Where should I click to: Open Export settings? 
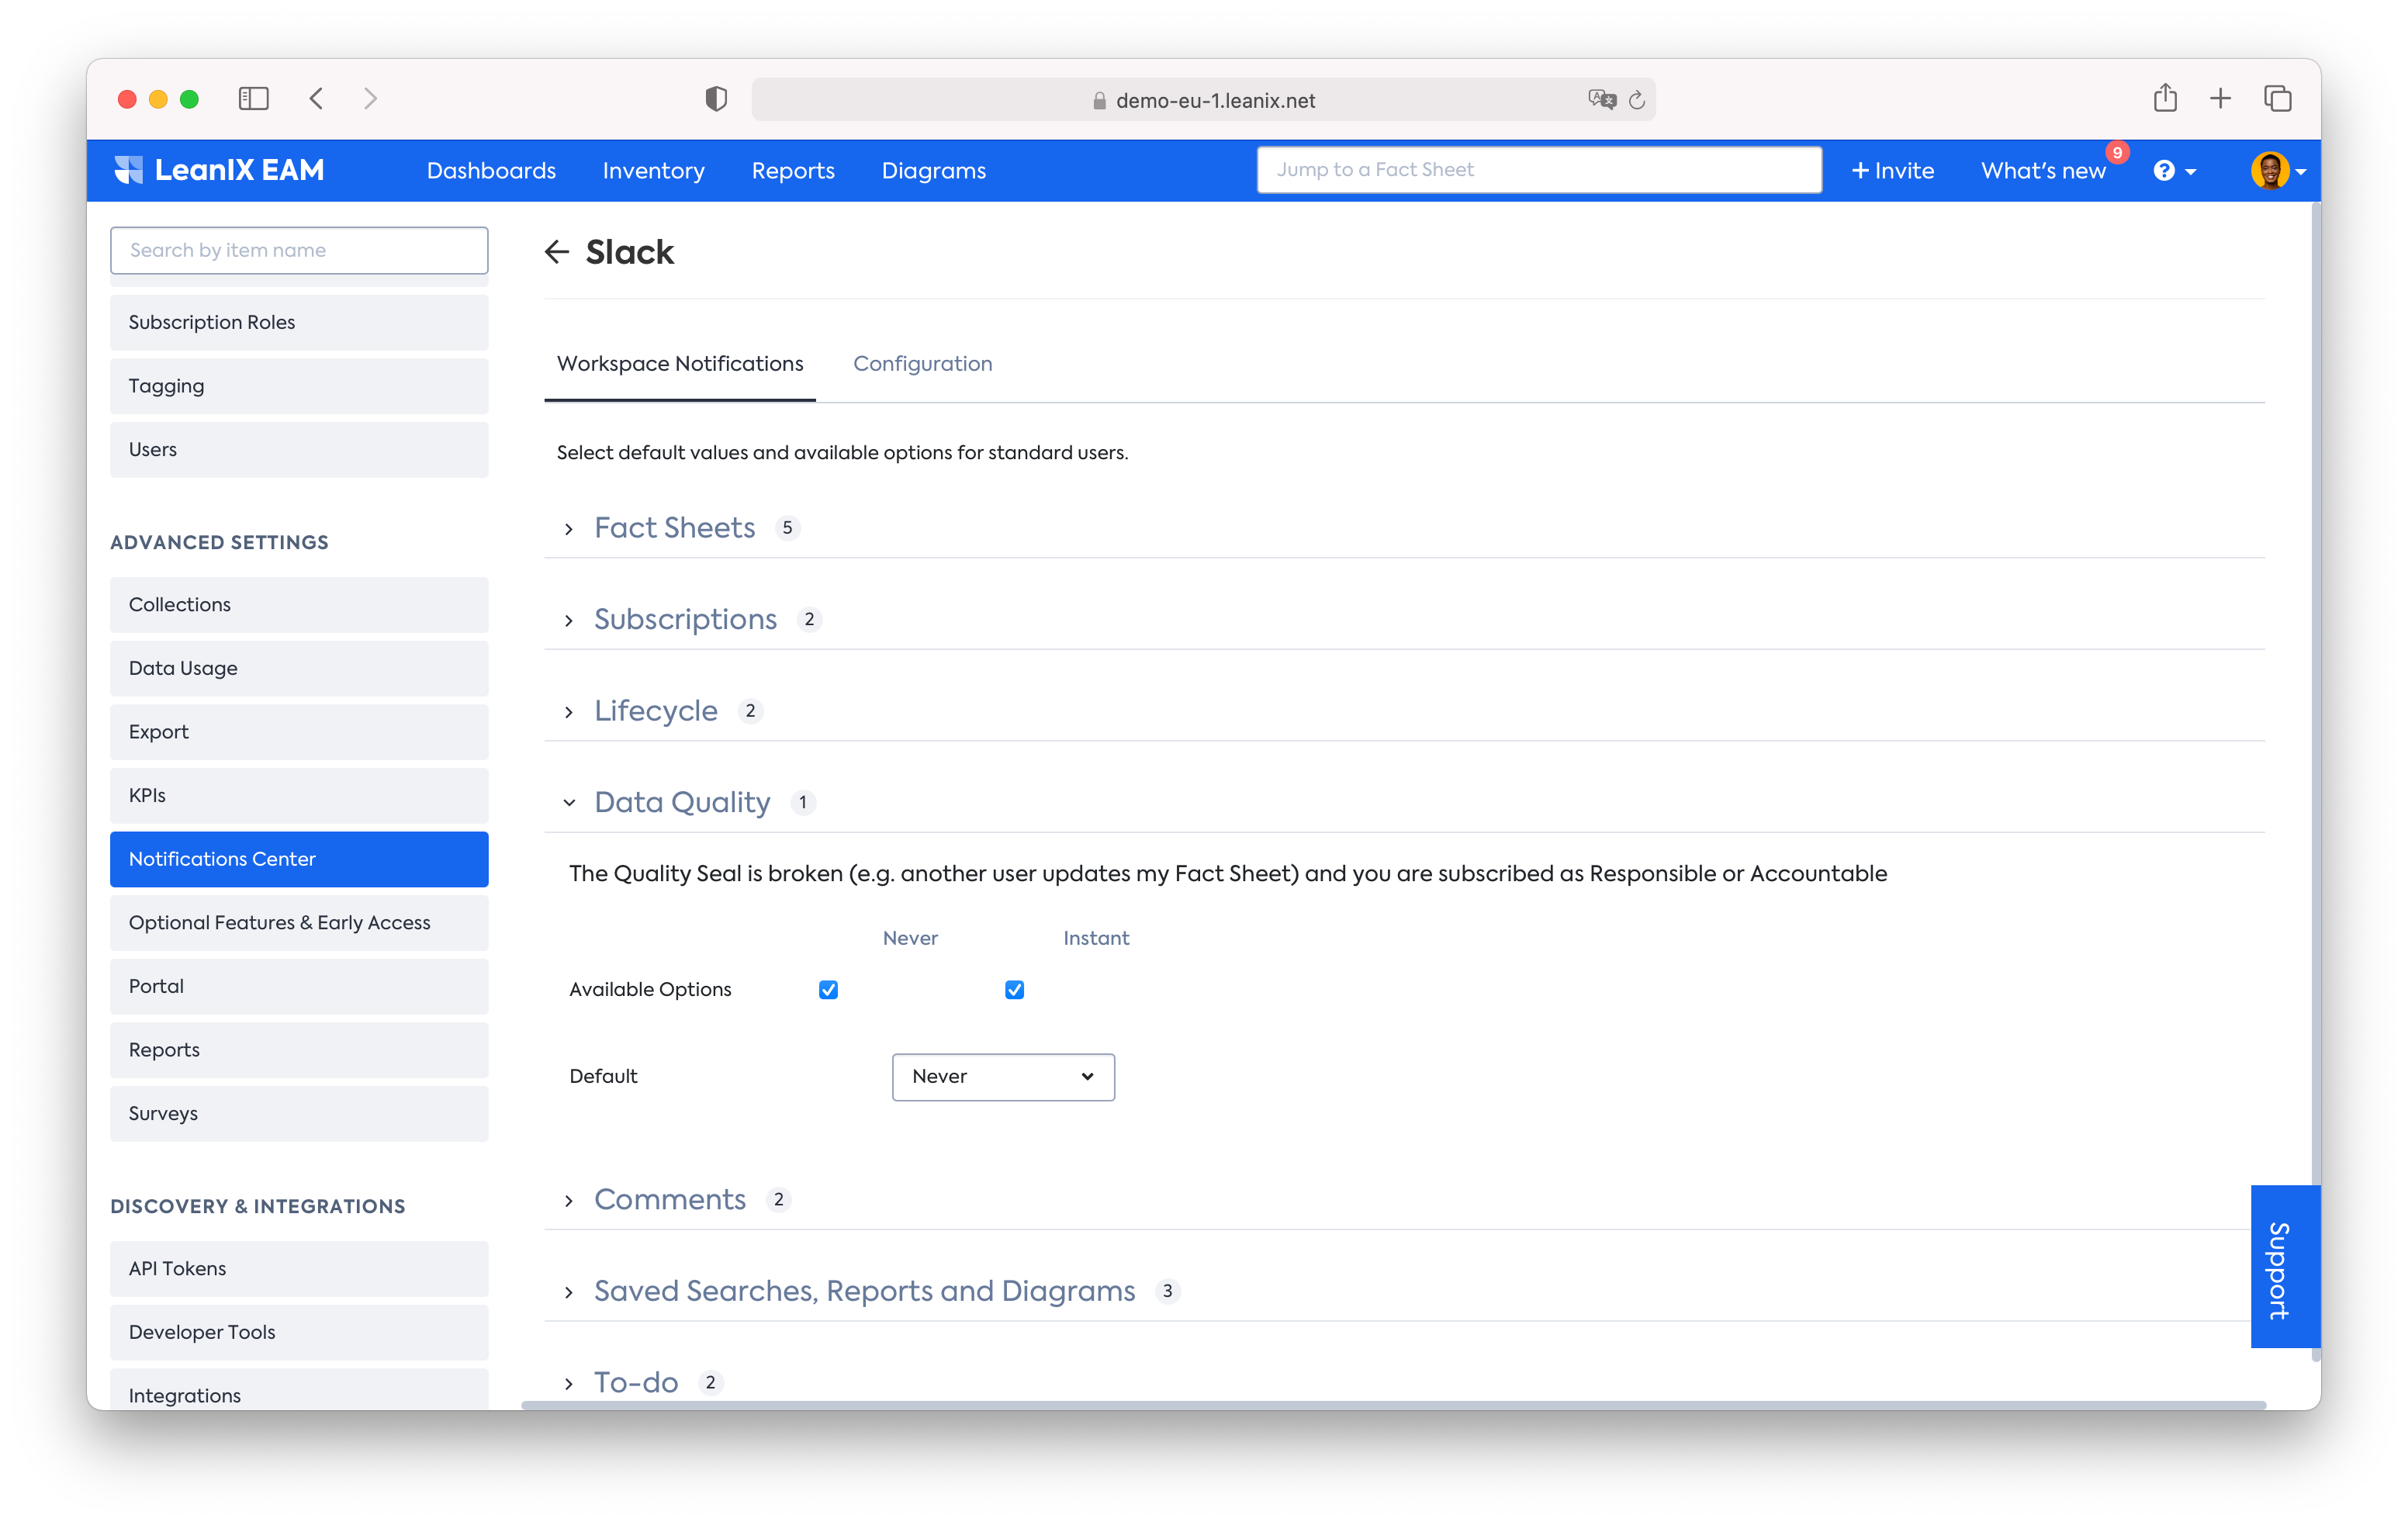[299, 732]
